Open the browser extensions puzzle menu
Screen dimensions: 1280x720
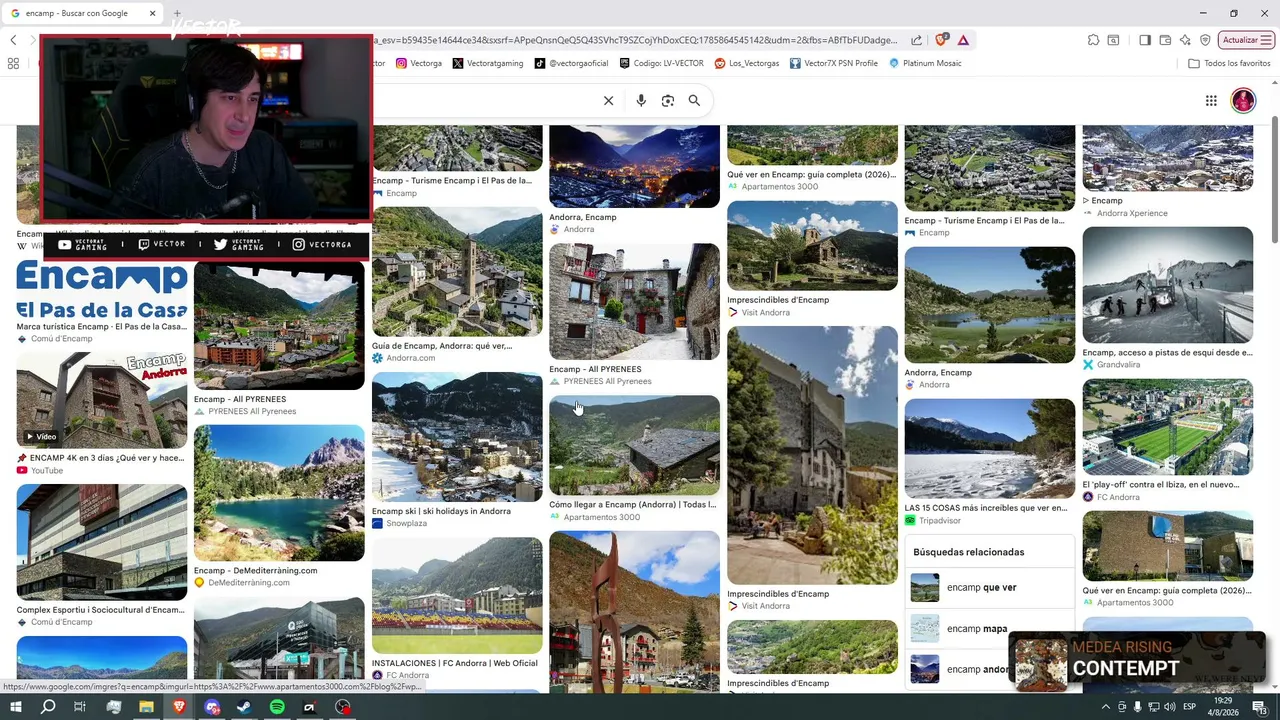coord(1093,40)
